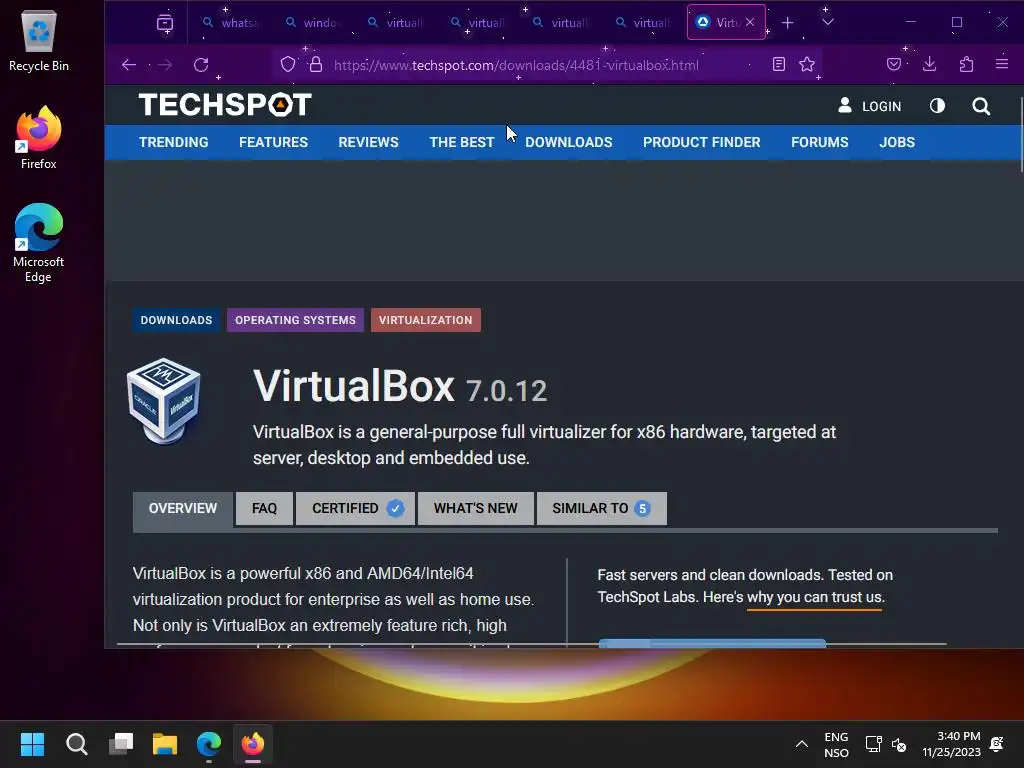This screenshot has width=1024, height=768.
Task: Click the ENG NSO language indicator
Action: coord(836,744)
